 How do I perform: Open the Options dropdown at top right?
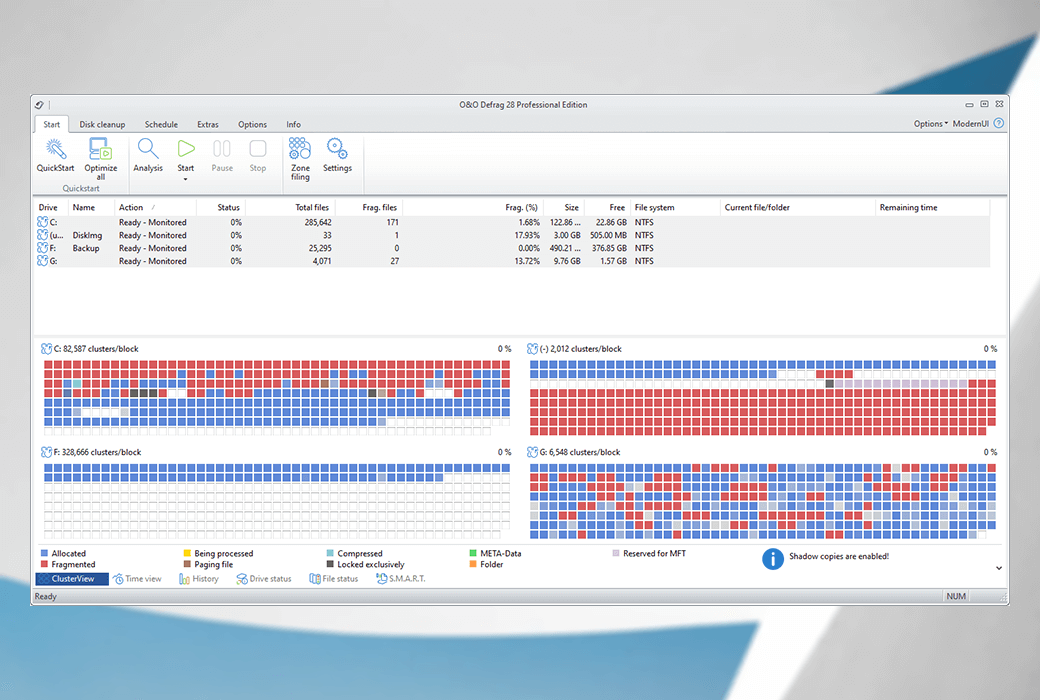(931, 124)
